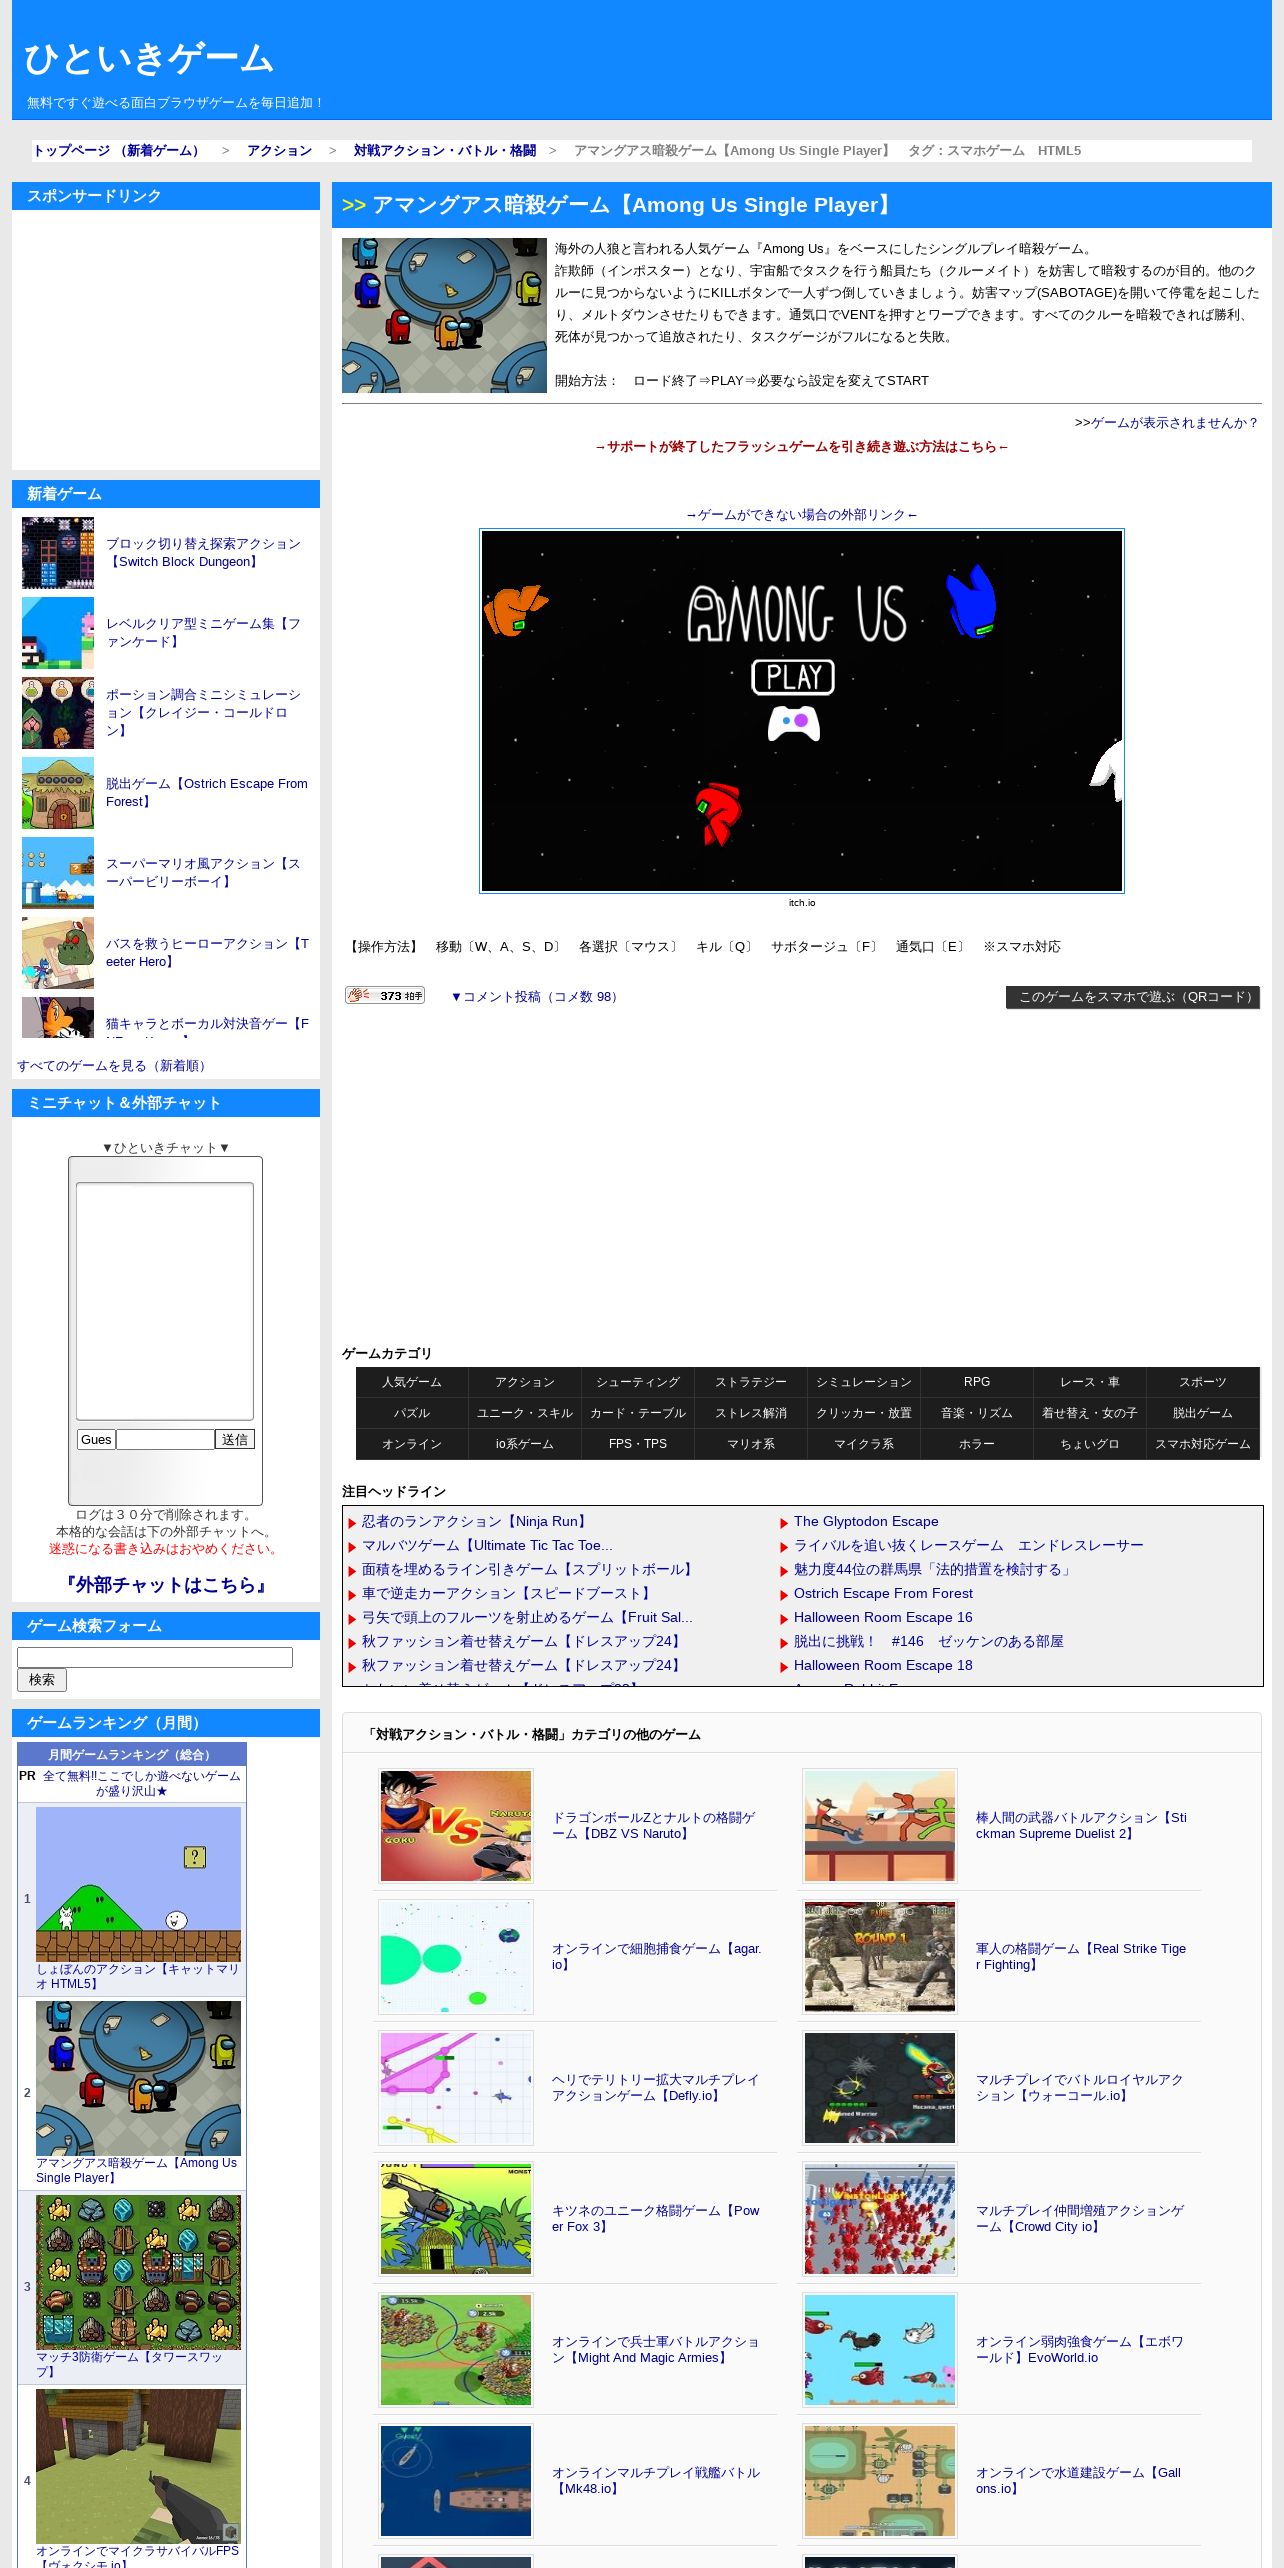Click the 373 clap counter icon

[x=385, y=995]
